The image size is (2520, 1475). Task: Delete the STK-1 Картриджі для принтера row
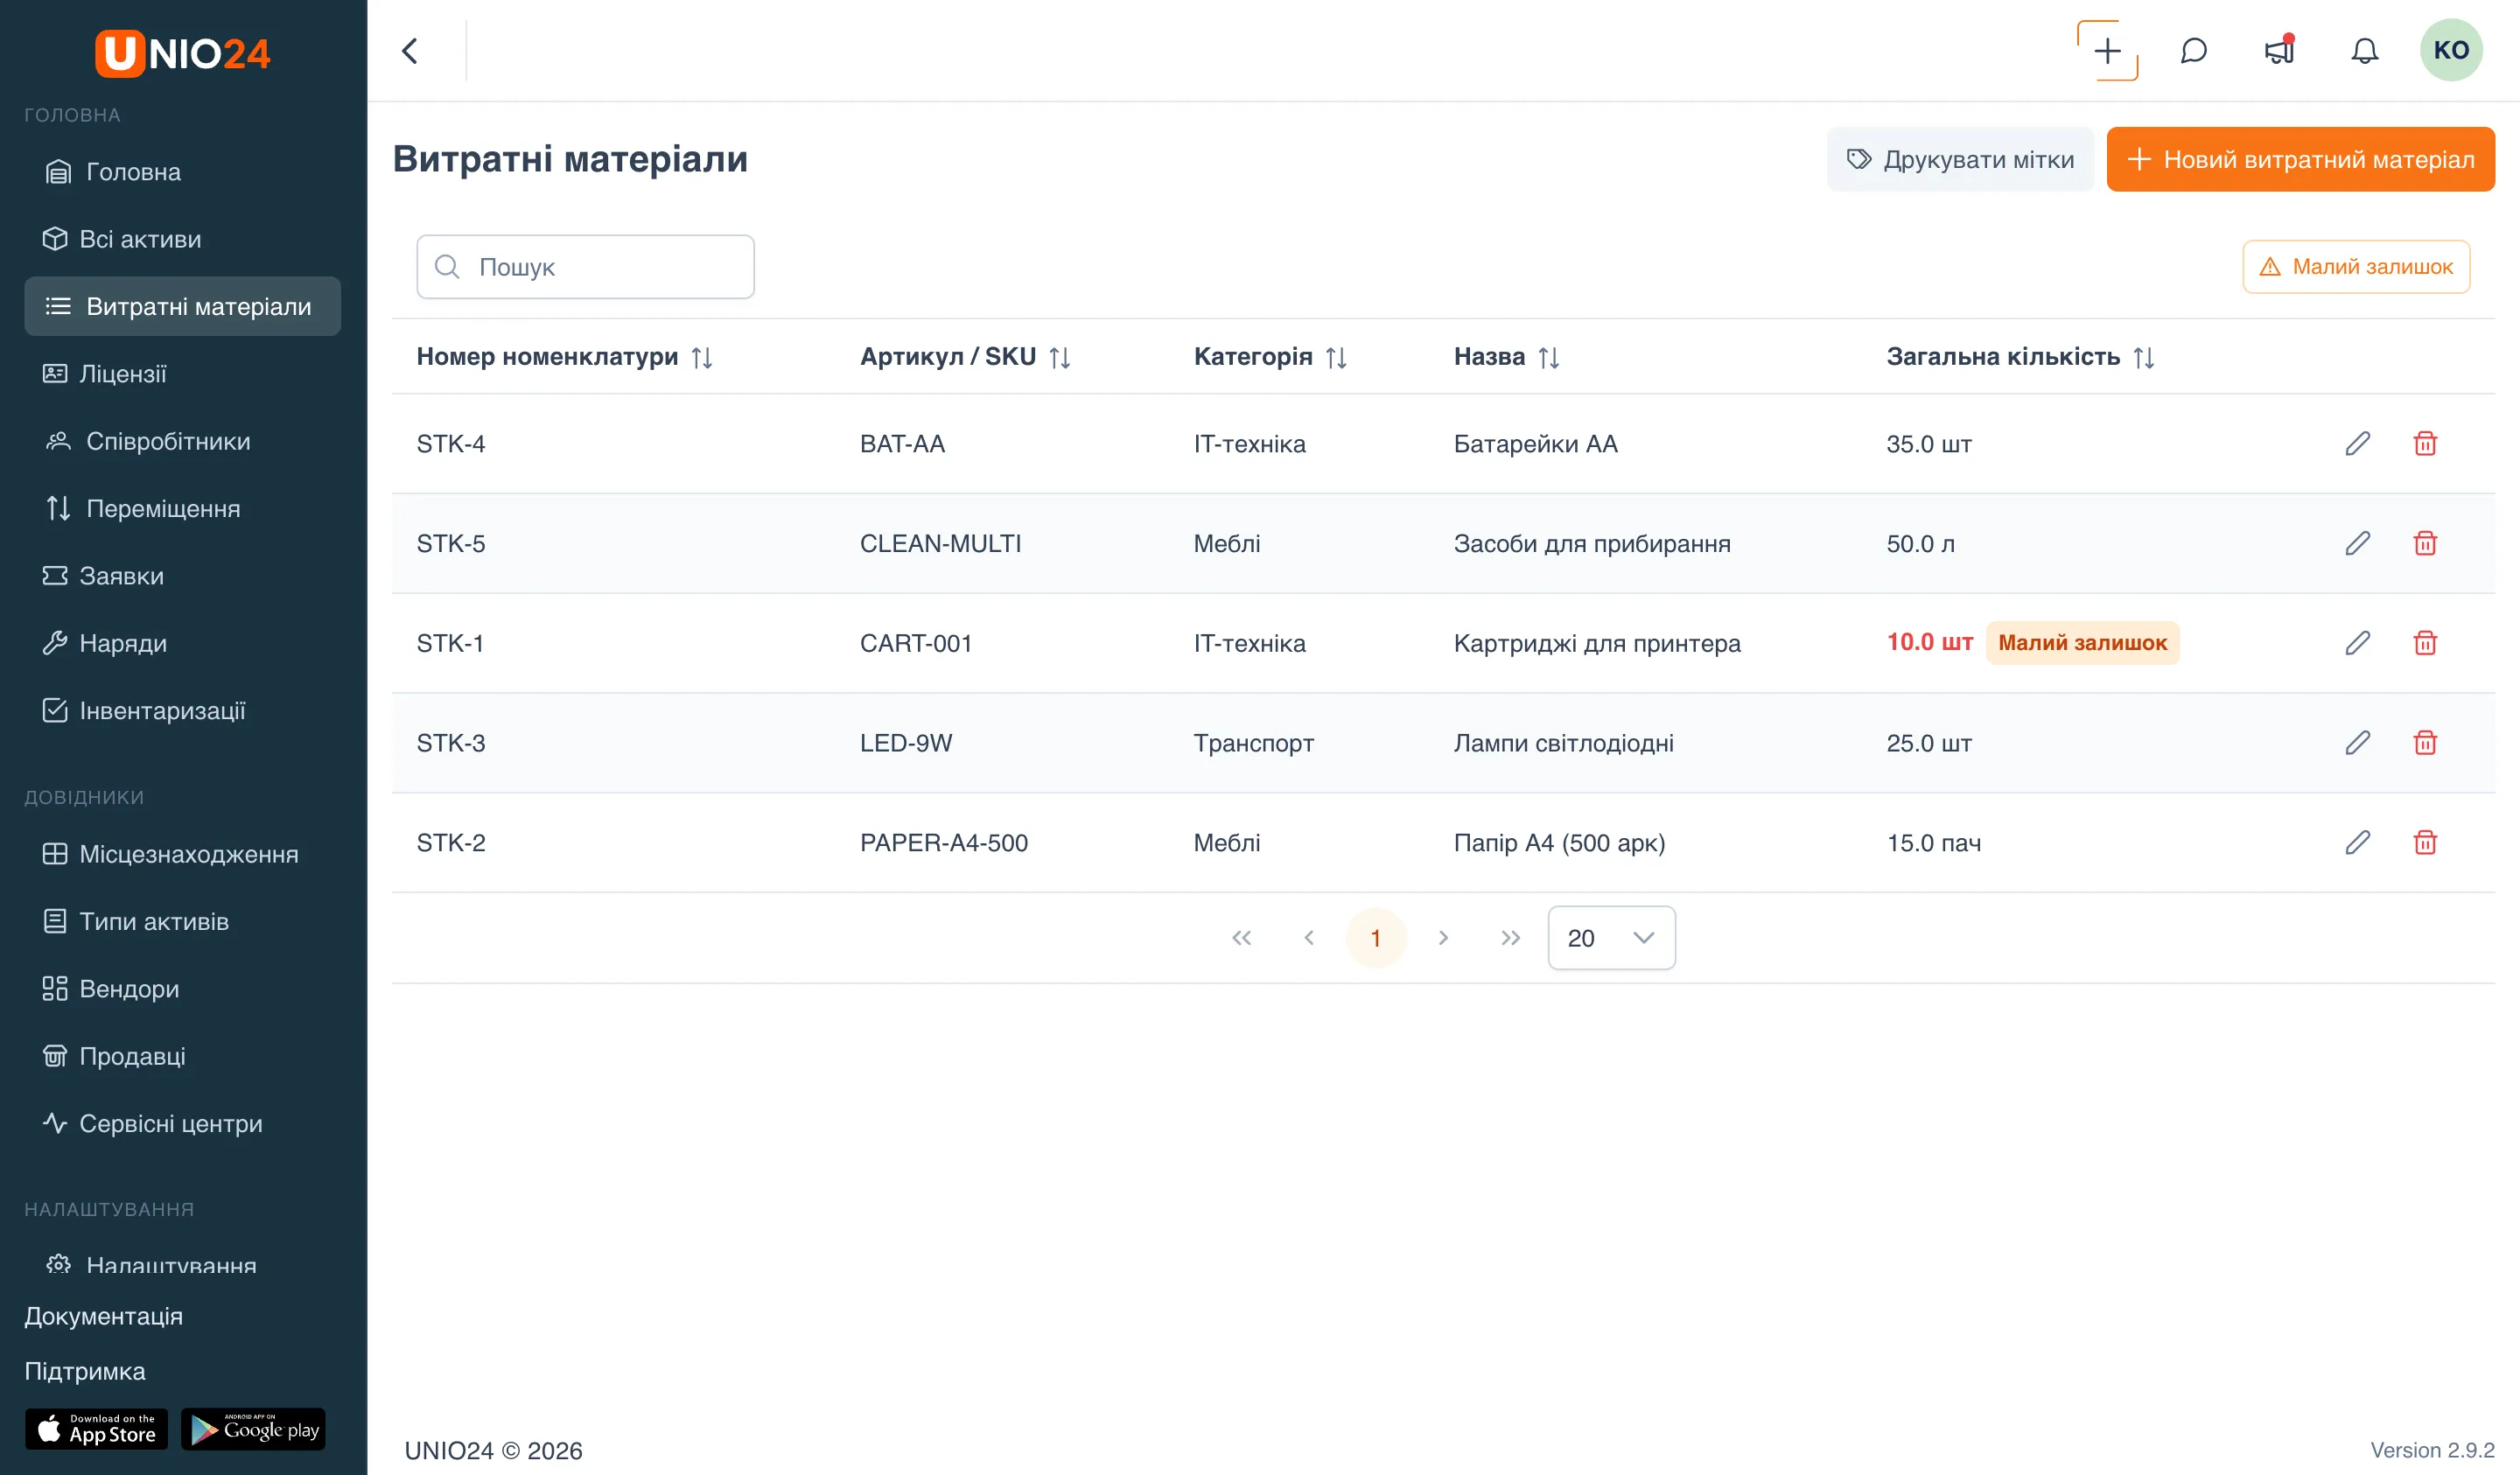click(x=2424, y=642)
